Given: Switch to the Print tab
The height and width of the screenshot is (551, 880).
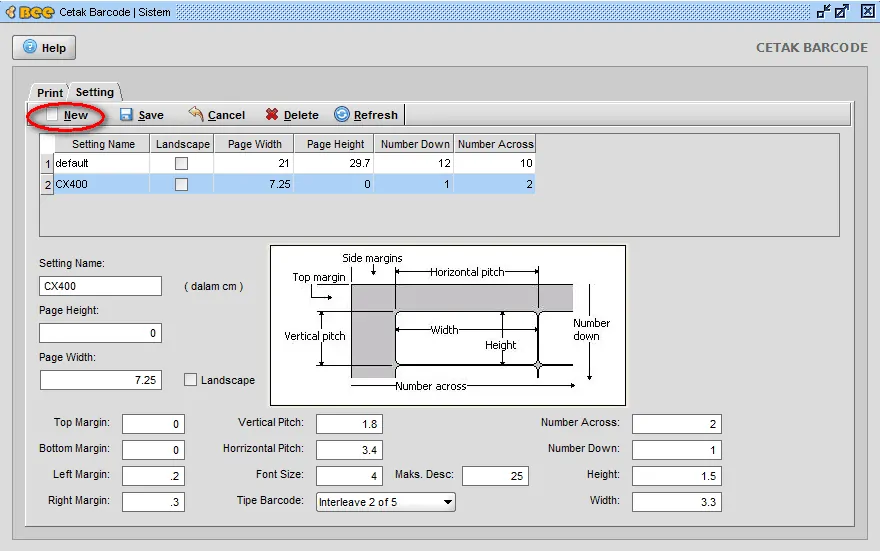Looking at the screenshot, I should tap(50, 93).
